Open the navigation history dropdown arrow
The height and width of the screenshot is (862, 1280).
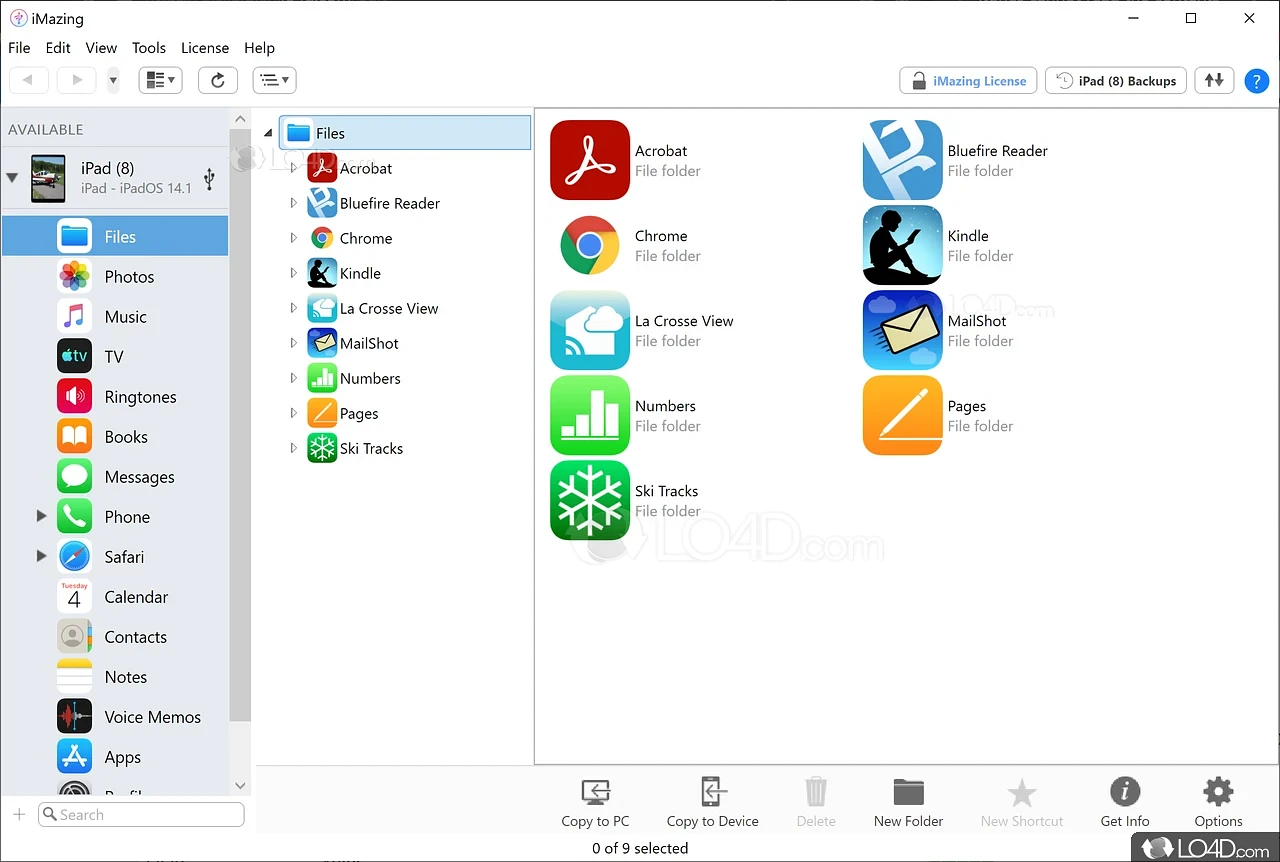(113, 80)
